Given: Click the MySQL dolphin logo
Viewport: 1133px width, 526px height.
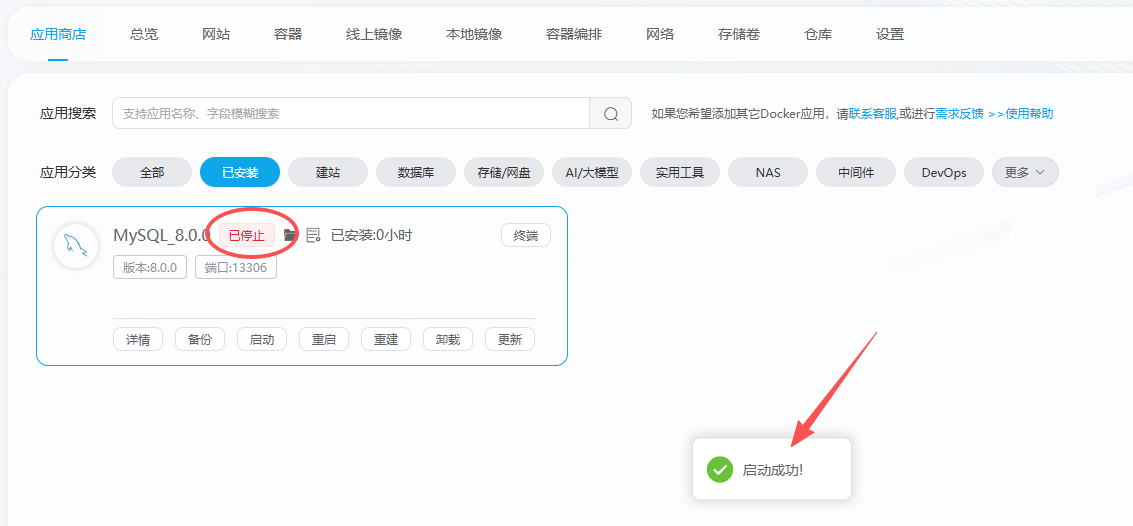Looking at the screenshot, I should (76, 246).
